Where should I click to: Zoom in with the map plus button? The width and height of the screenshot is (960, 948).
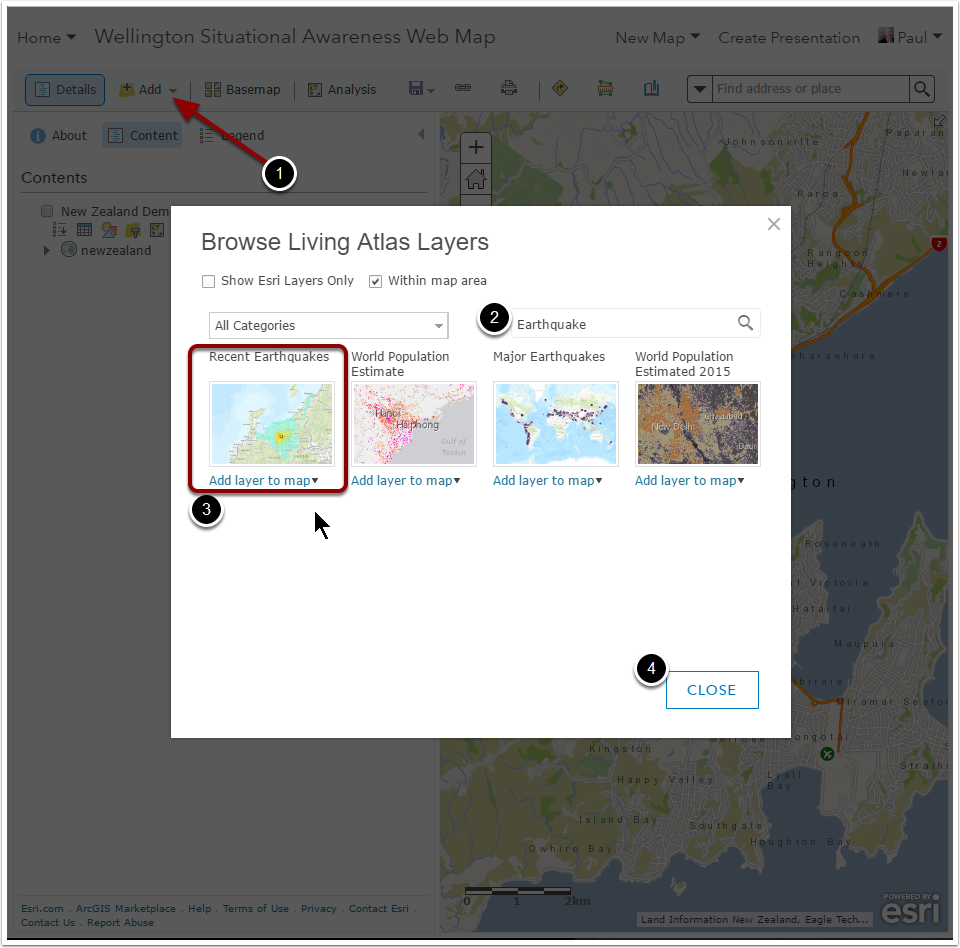[476, 148]
